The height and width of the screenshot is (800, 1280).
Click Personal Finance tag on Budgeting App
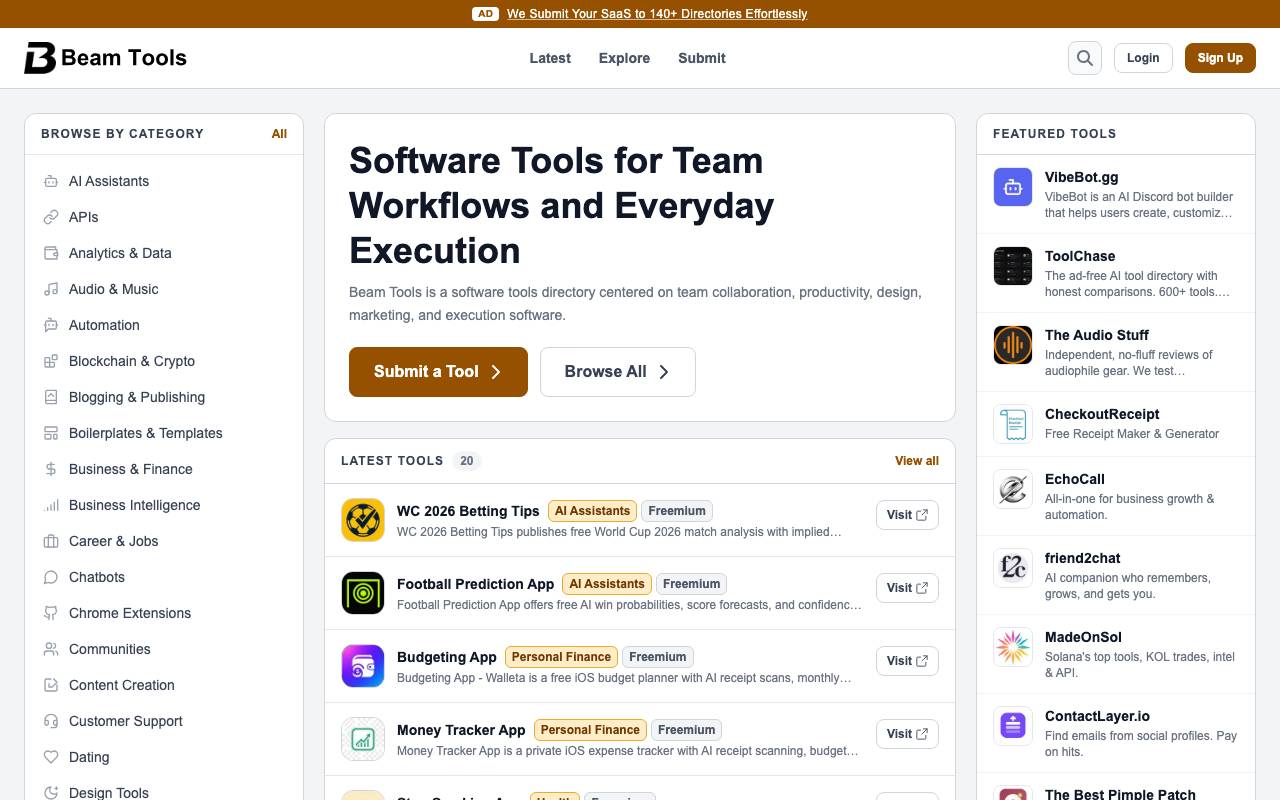click(x=561, y=657)
